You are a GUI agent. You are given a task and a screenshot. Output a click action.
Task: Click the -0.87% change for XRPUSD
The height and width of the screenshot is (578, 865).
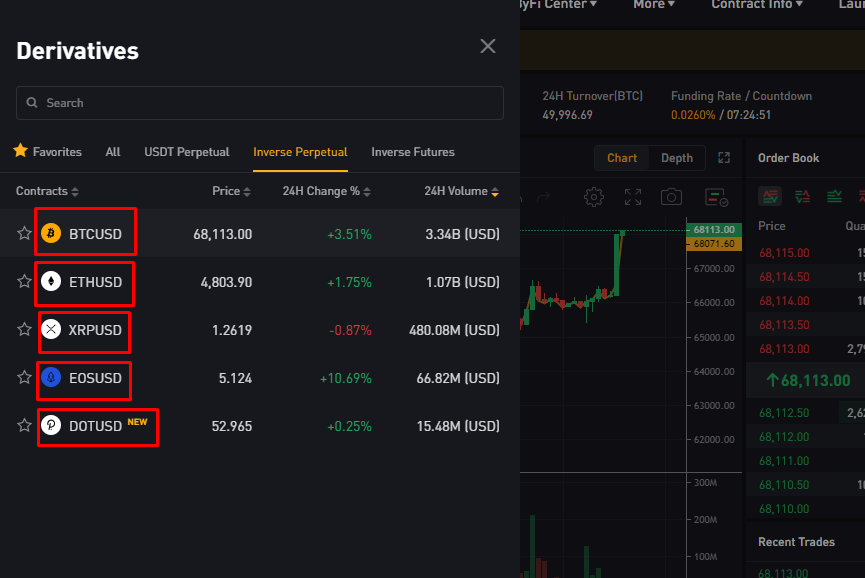(x=350, y=330)
